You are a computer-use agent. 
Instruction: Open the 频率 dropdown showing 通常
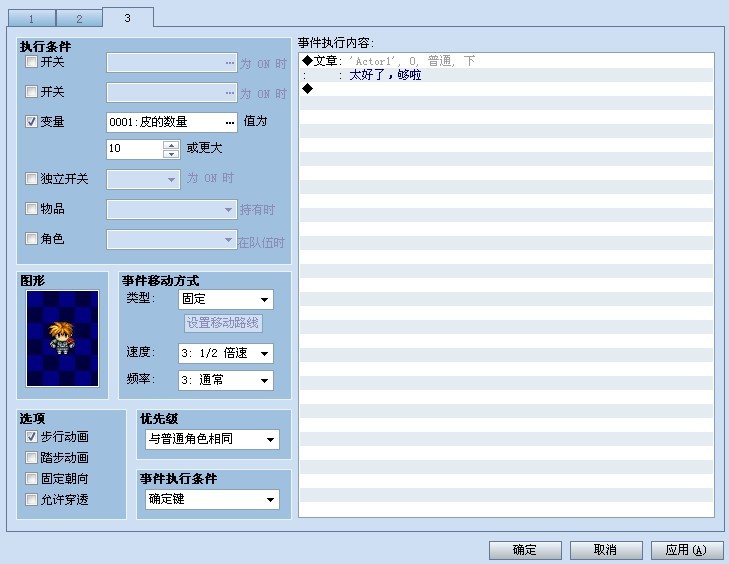(x=226, y=380)
